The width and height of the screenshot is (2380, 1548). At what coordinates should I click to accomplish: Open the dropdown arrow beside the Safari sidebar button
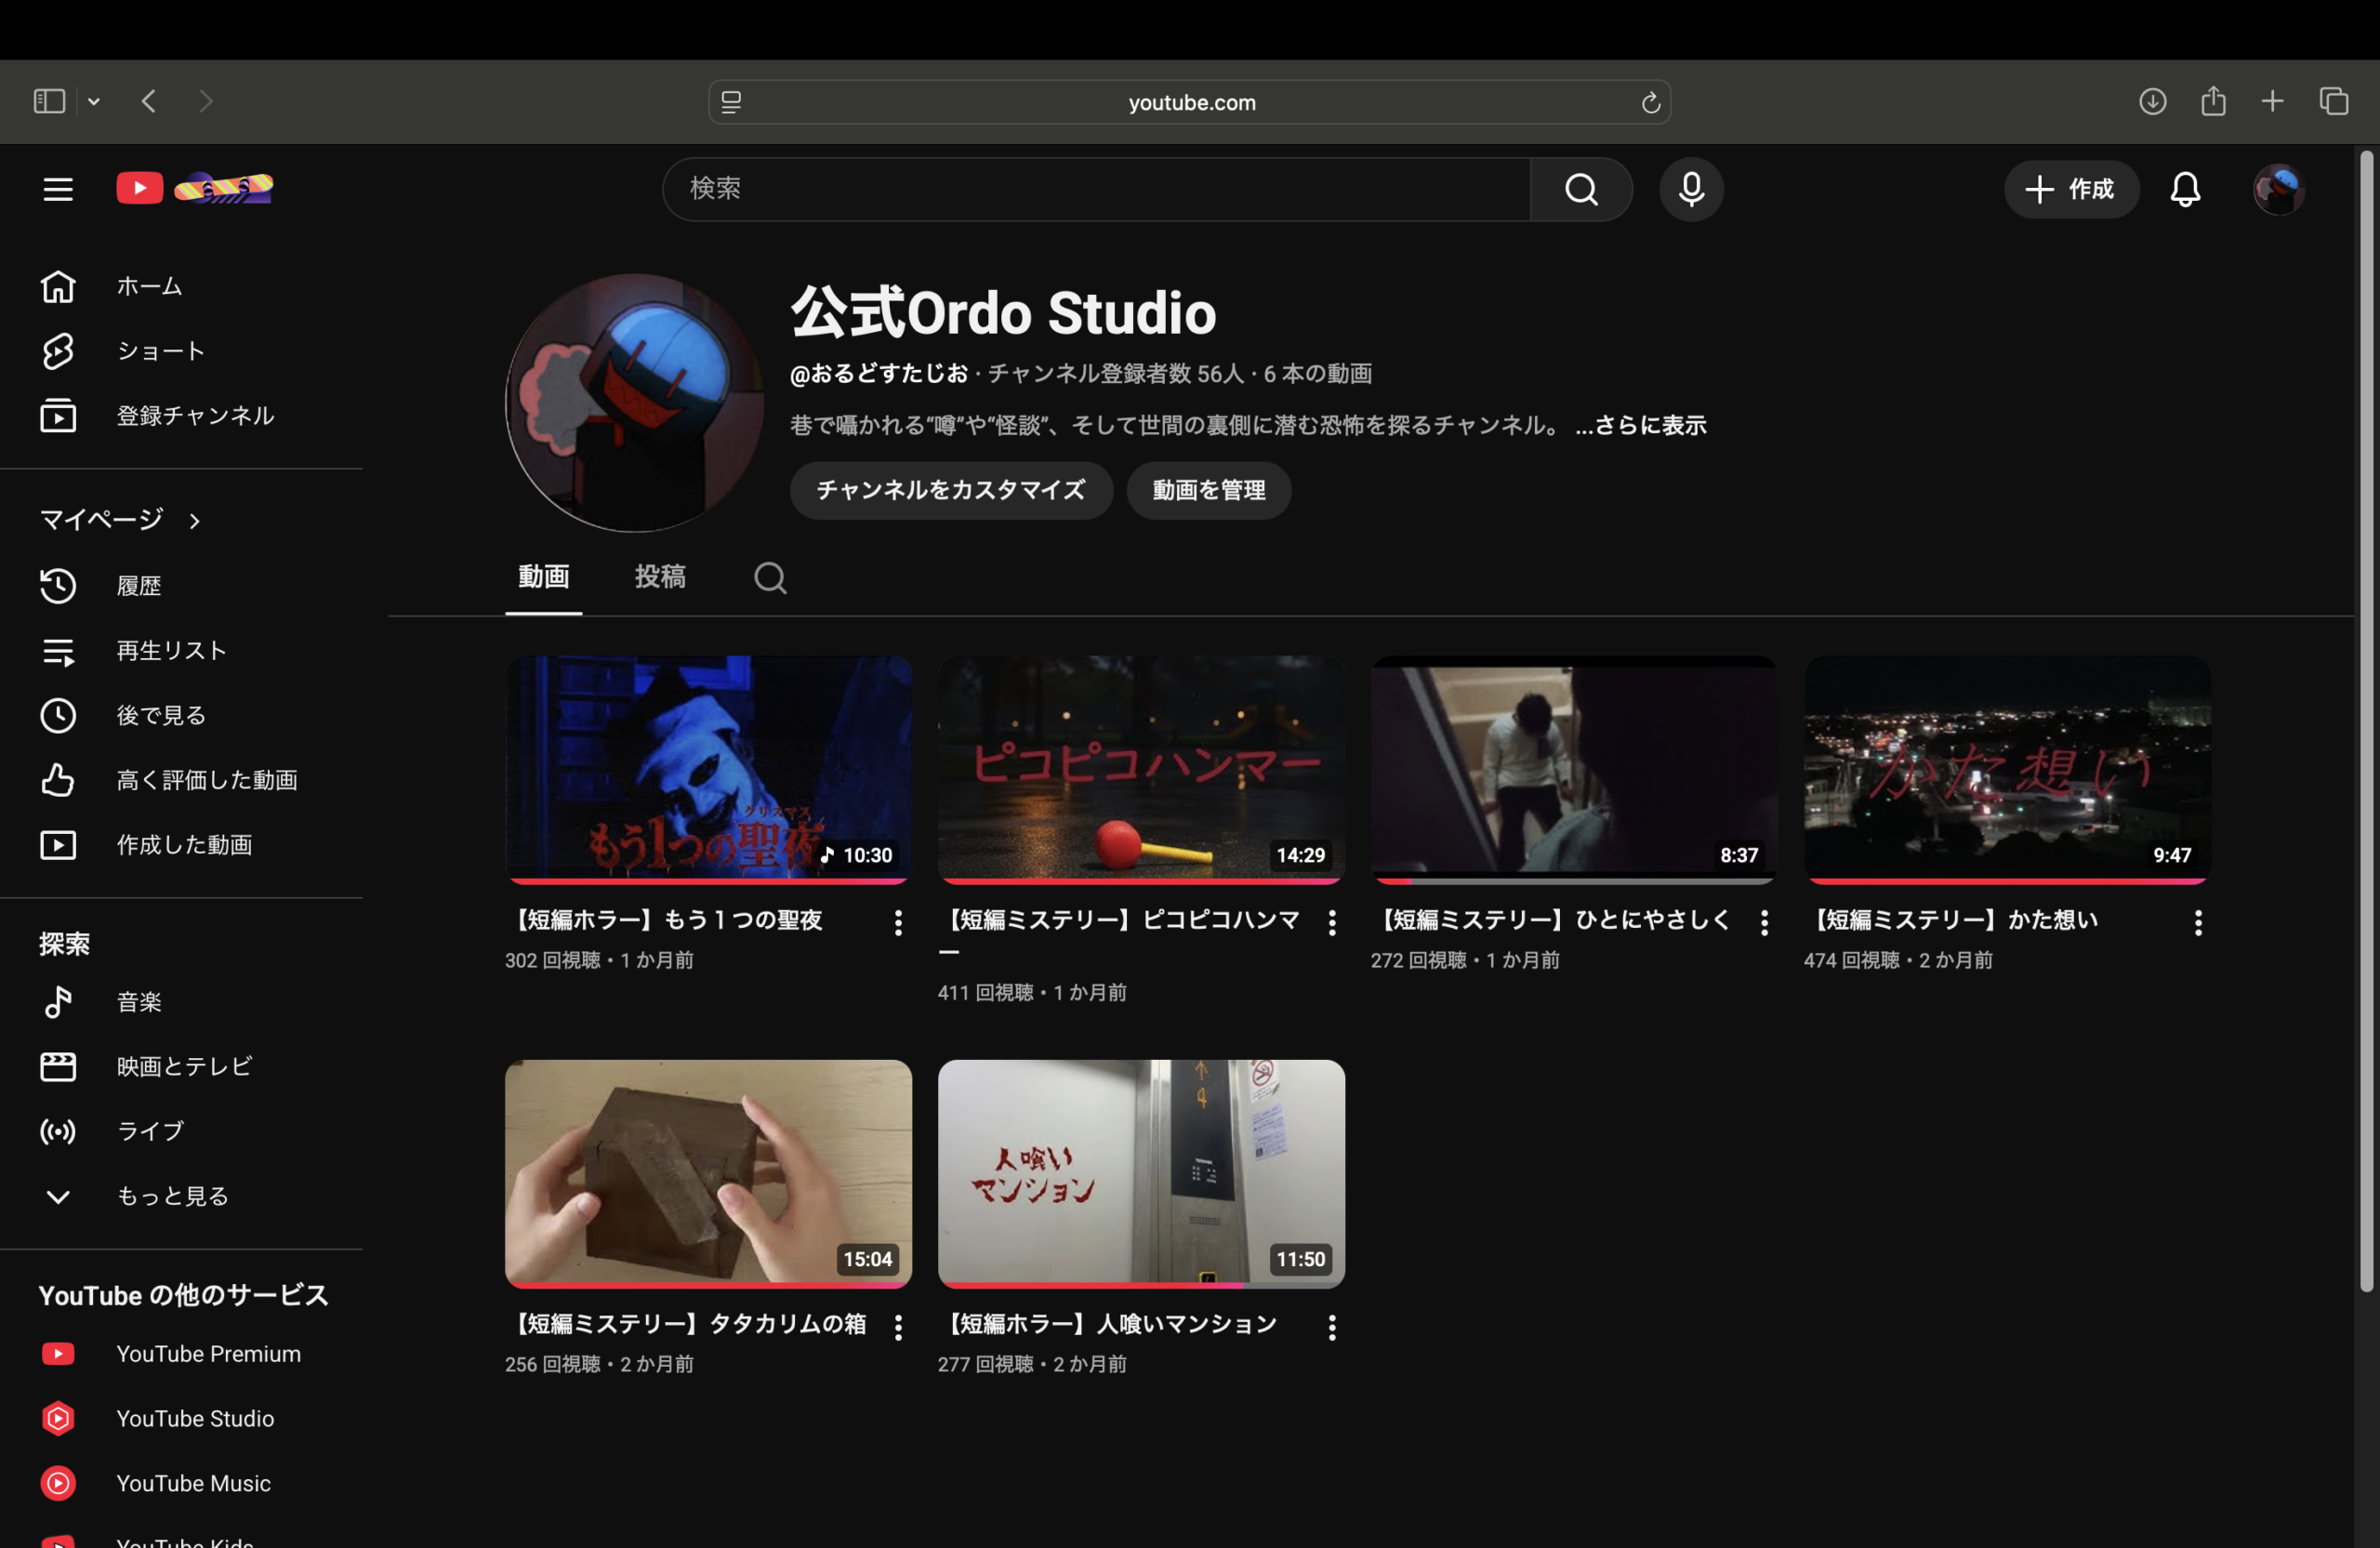pyautogui.click(x=94, y=101)
